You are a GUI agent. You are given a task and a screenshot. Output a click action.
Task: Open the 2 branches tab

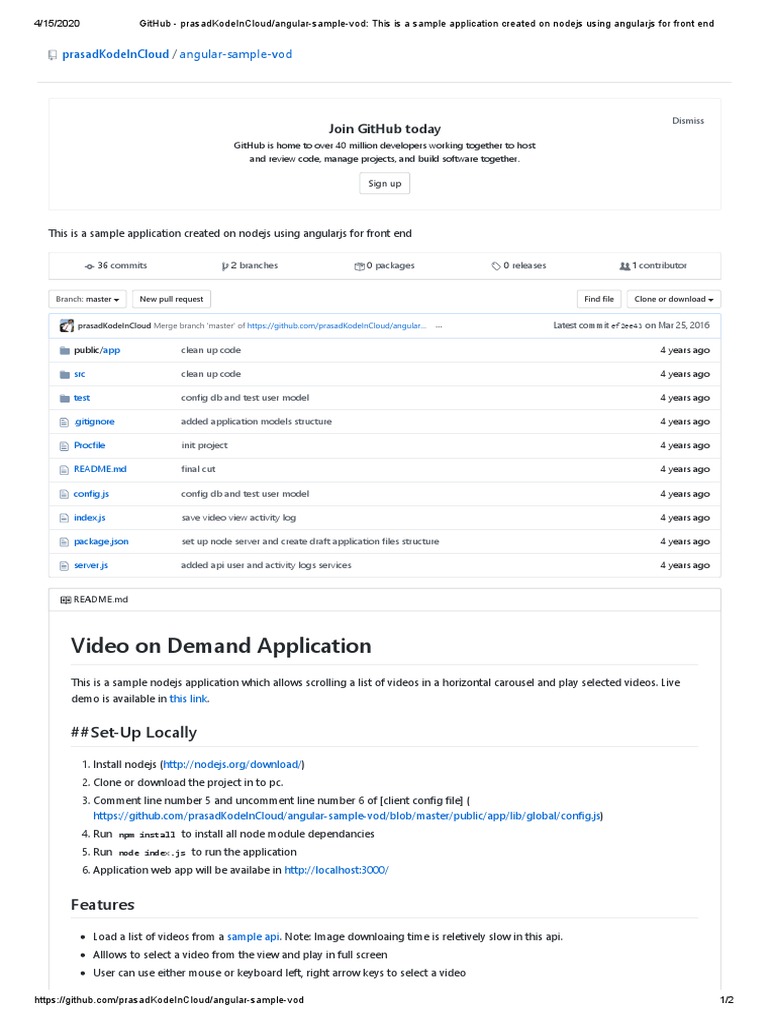255,266
